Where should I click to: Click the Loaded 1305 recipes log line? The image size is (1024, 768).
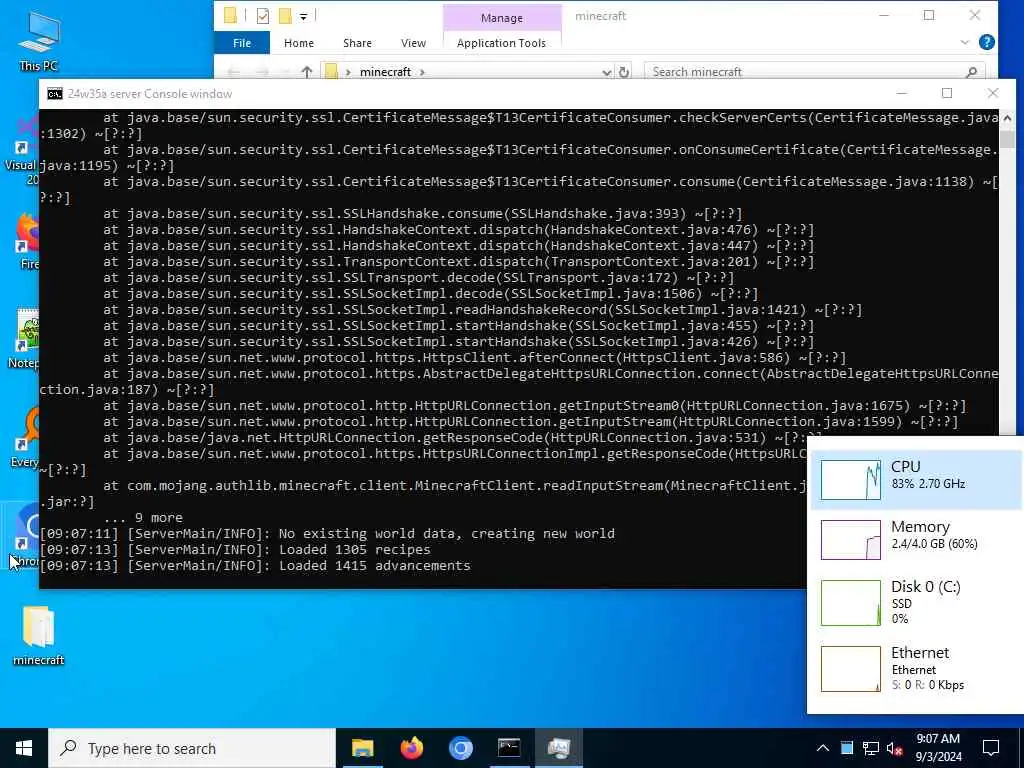pos(236,550)
